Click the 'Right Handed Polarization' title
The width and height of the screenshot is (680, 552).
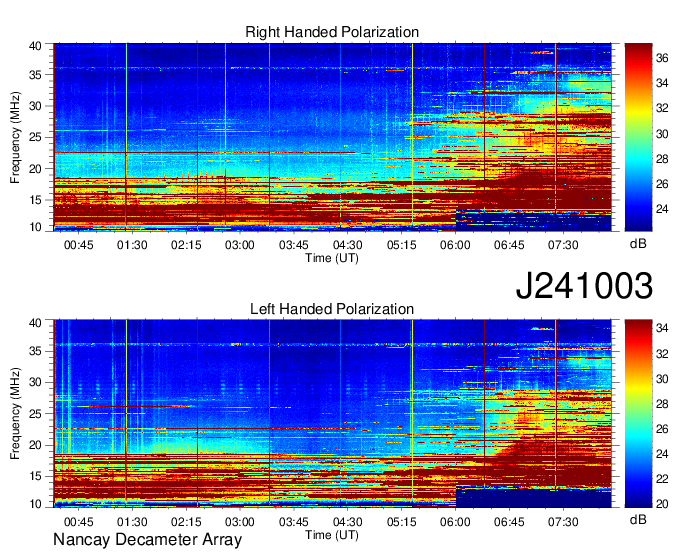(x=332, y=32)
